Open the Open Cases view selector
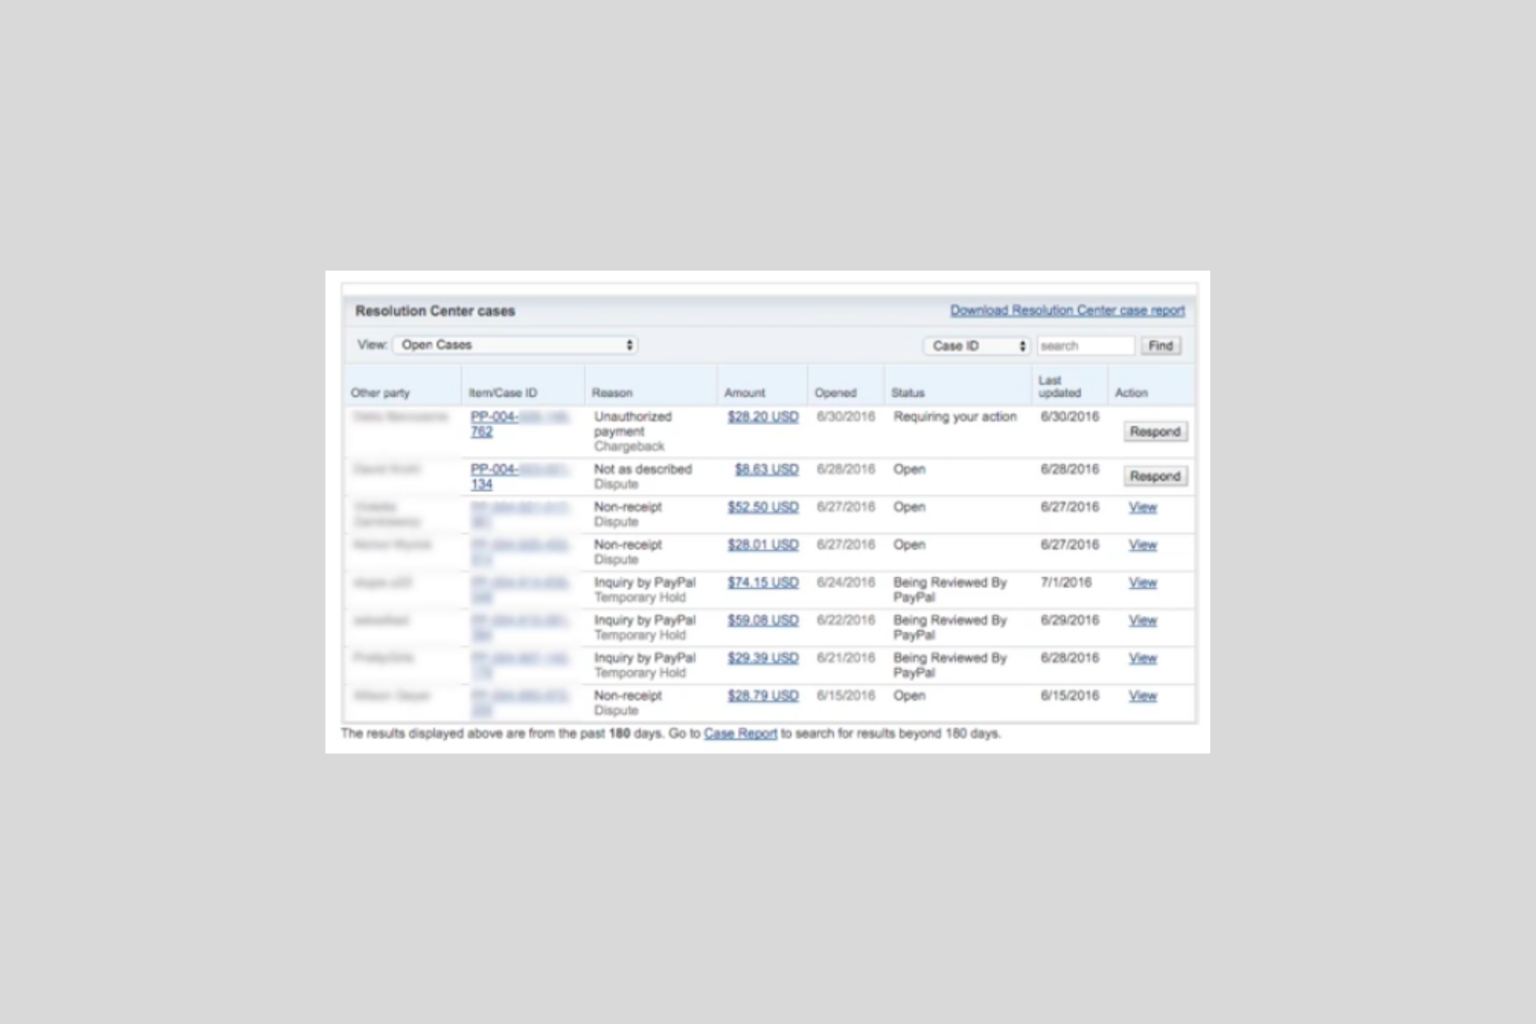This screenshot has width=1536, height=1024. pyautogui.click(x=515, y=344)
